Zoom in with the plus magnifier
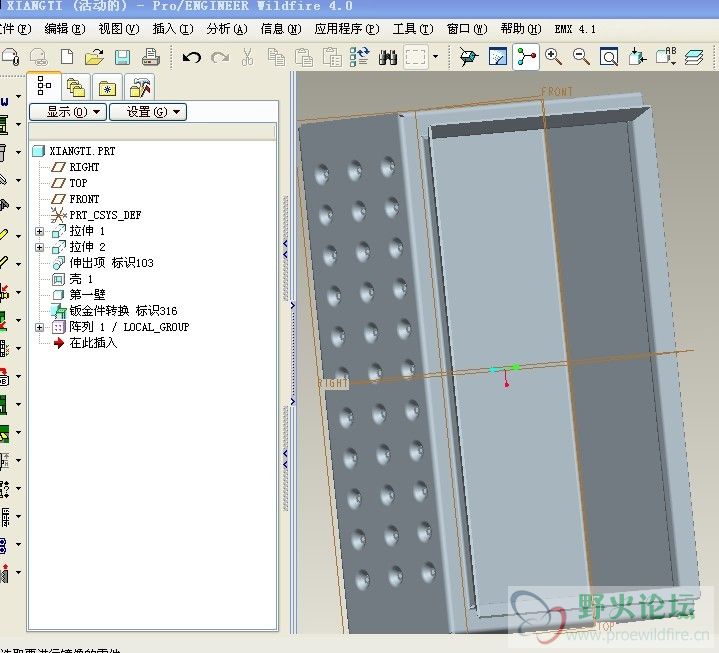This screenshot has height=653, width=719. [x=553, y=57]
